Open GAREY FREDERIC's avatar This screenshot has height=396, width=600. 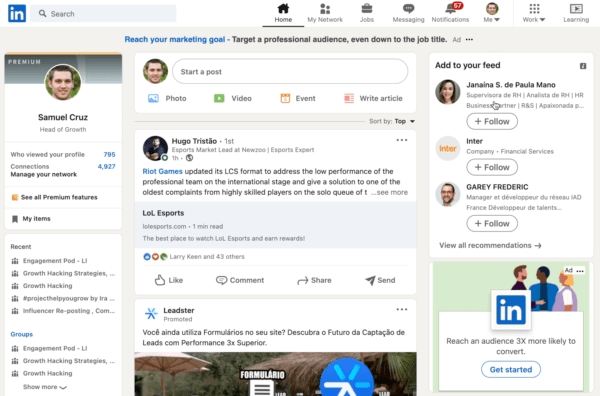tap(448, 194)
